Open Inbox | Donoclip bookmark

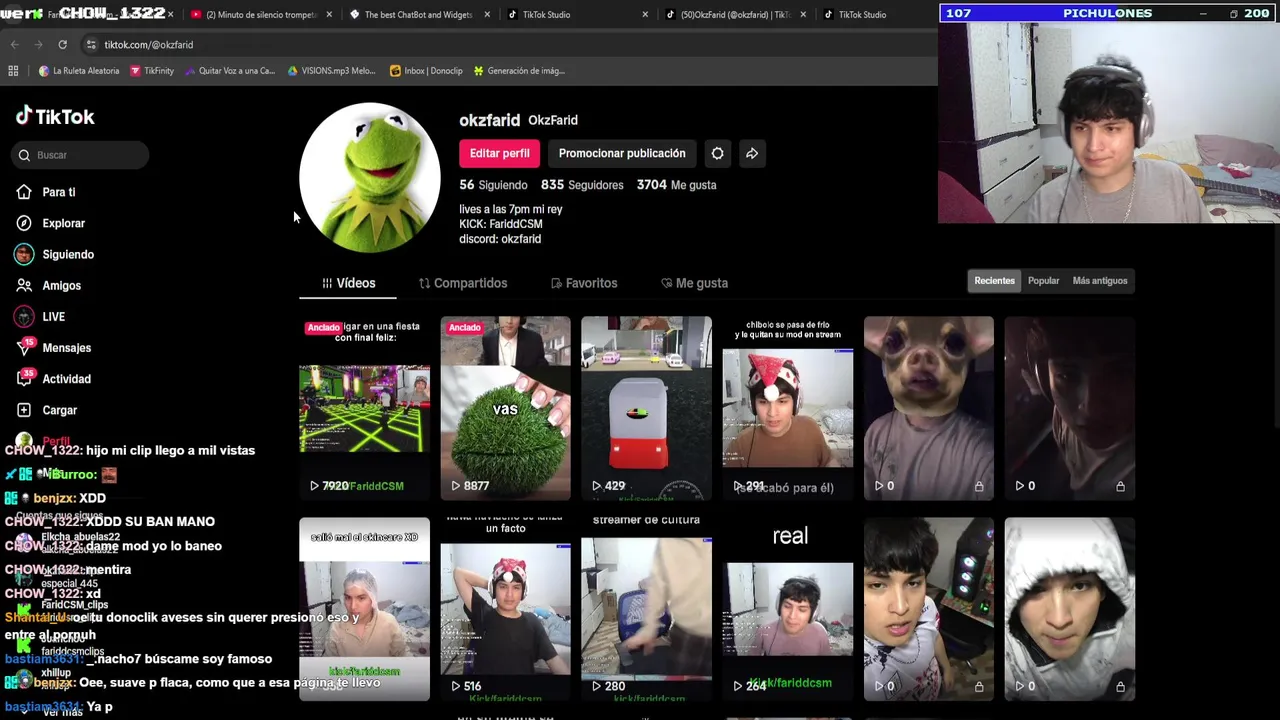426,71
